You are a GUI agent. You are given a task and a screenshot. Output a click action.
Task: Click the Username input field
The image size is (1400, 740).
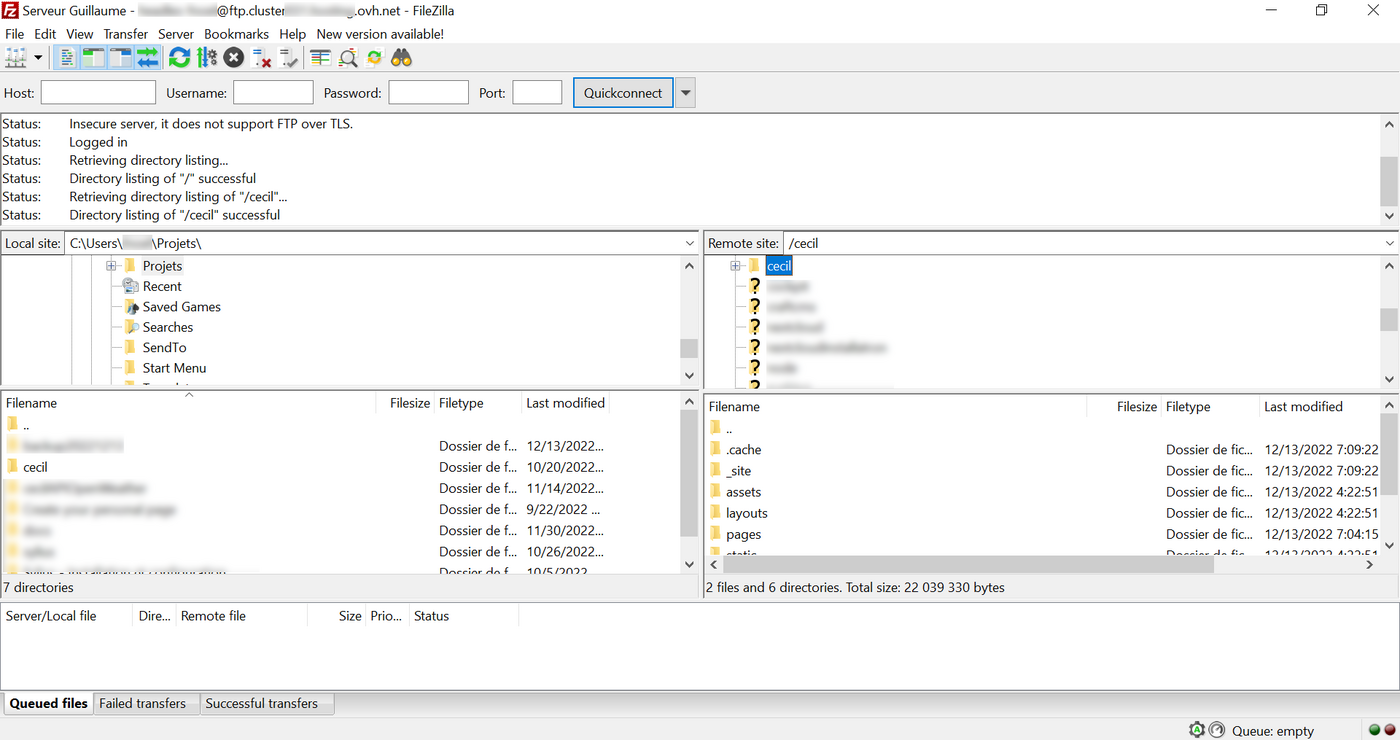(272, 92)
